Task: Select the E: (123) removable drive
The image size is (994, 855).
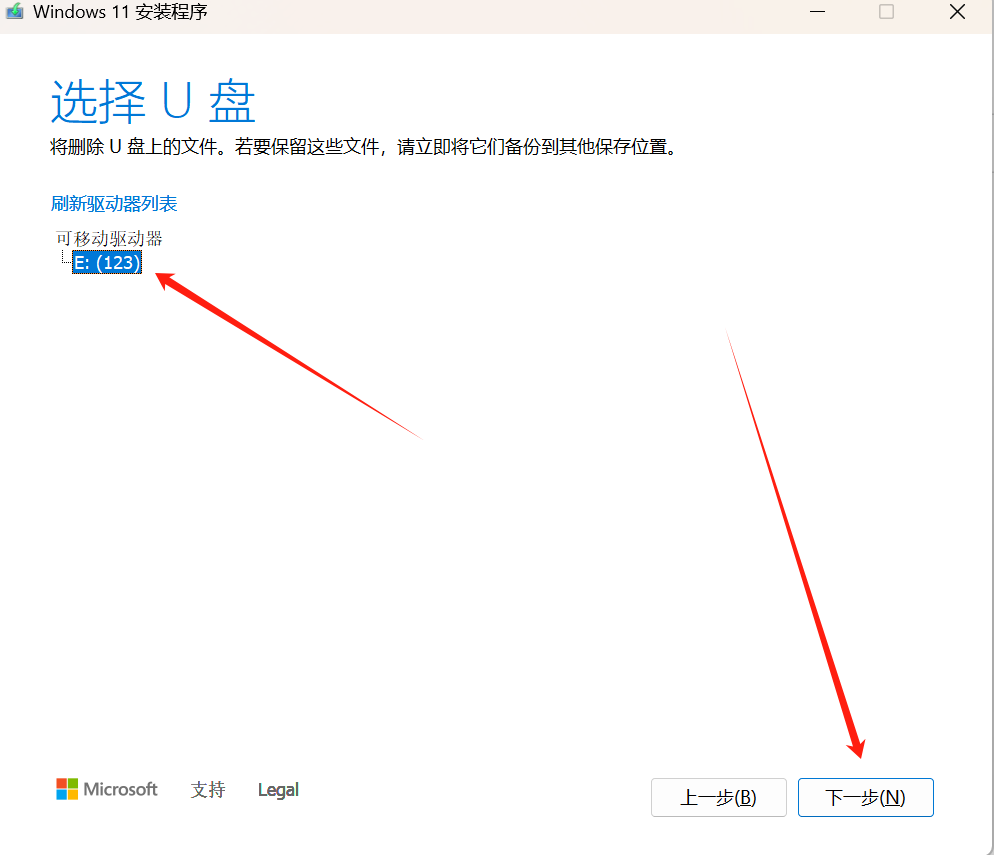Action: (106, 262)
